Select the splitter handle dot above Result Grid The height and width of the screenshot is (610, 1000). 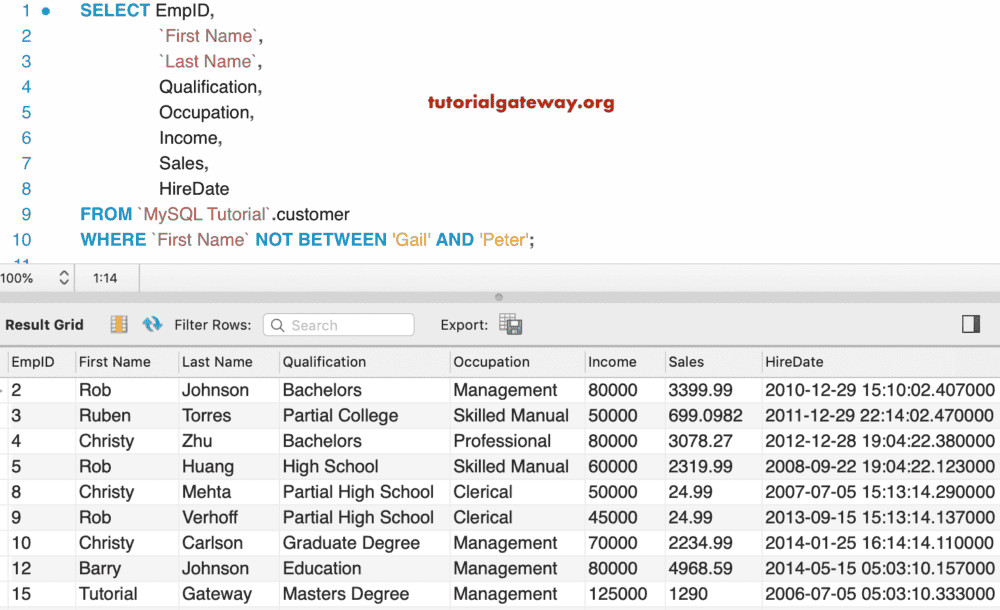click(499, 297)
